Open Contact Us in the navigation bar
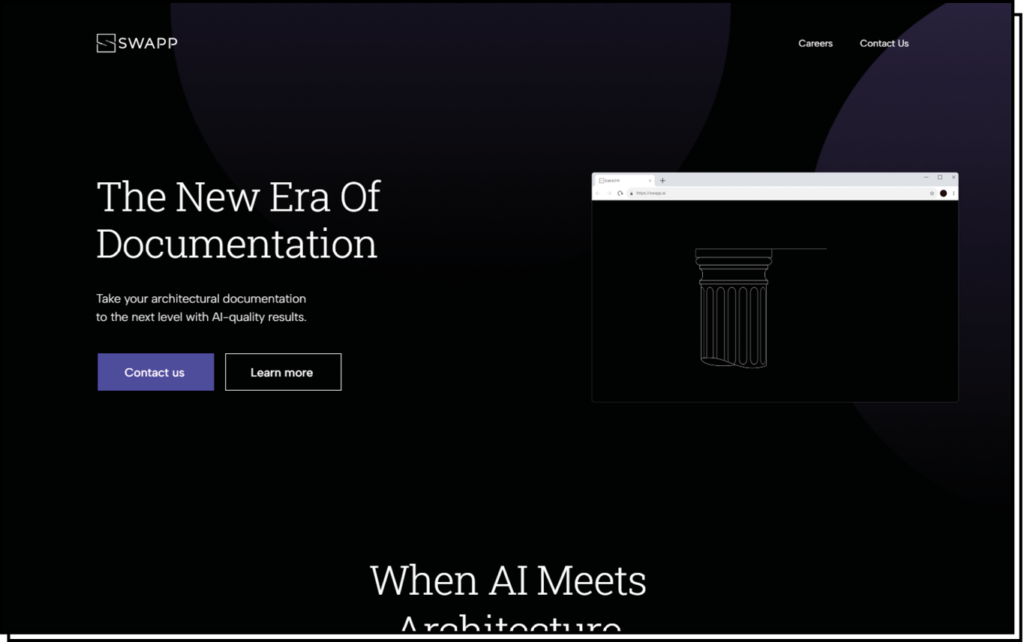The height and width of the screenshot is (642, 1024). coord(884,43)
